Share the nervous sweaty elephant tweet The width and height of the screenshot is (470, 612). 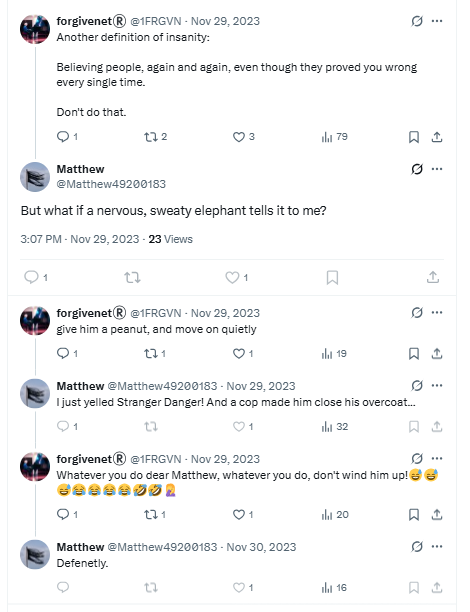[433, 278]
